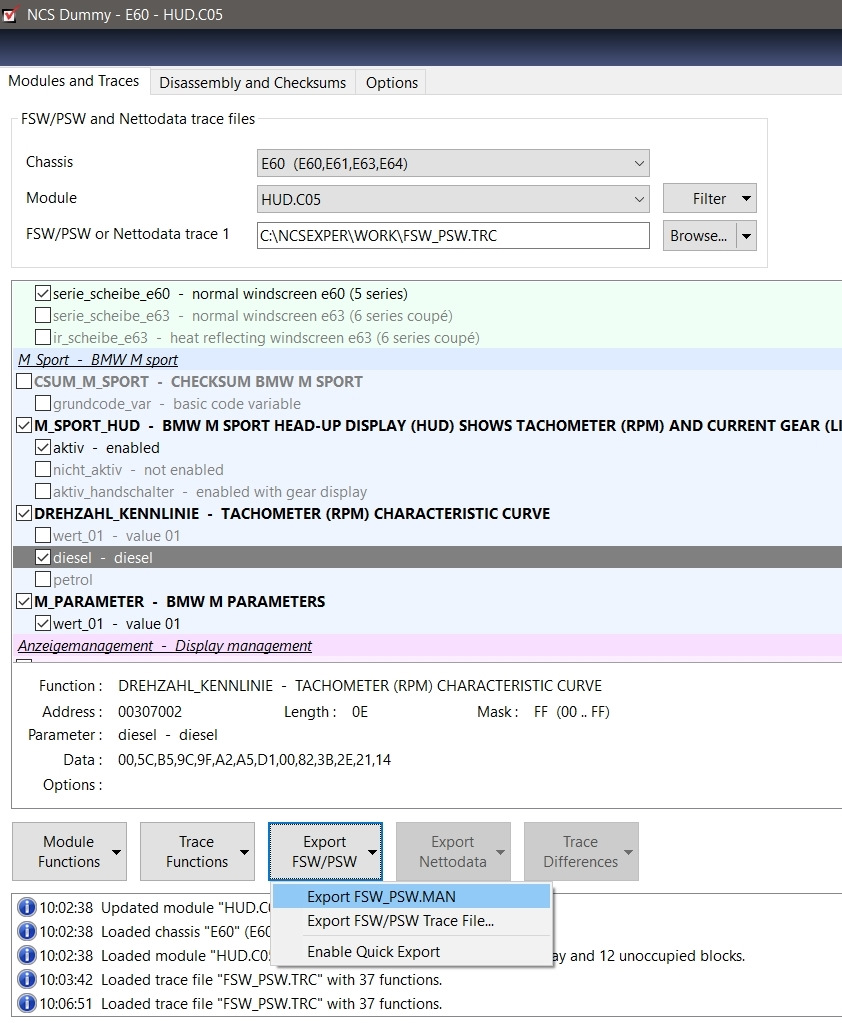Select Anzeigemanagement Display management header
Screen dimensions: 842x1023
427,645
